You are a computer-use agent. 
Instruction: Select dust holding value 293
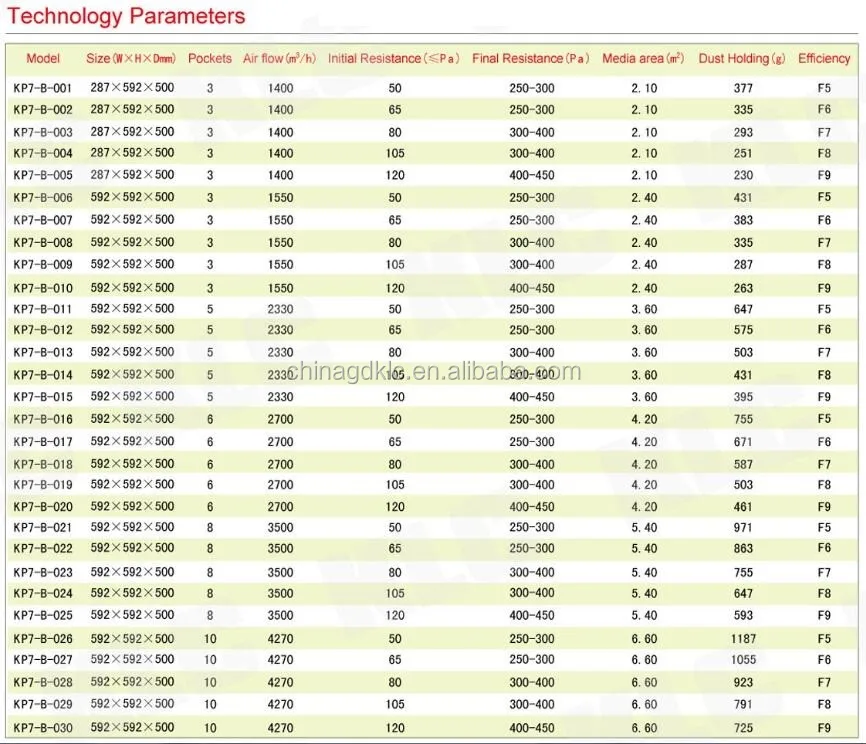[743, 133]
